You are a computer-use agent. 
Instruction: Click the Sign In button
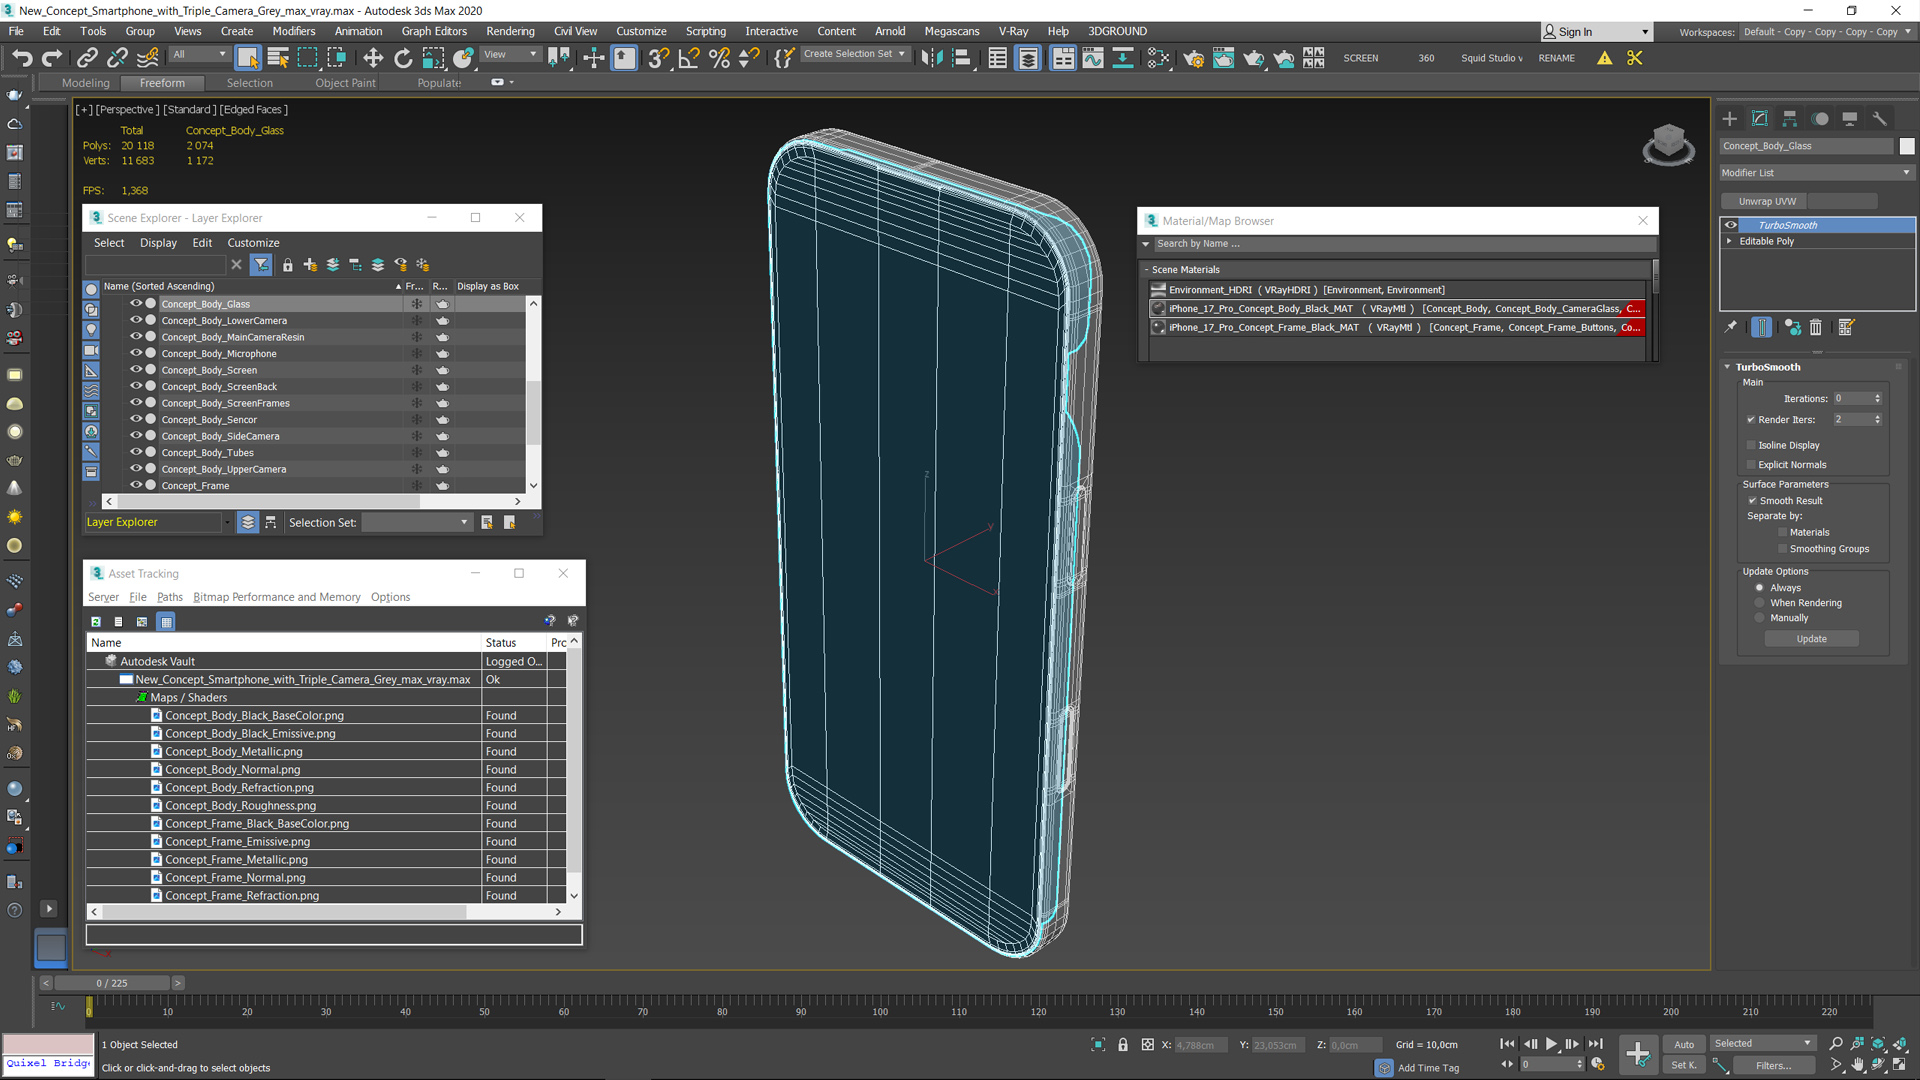(1596, 32)
